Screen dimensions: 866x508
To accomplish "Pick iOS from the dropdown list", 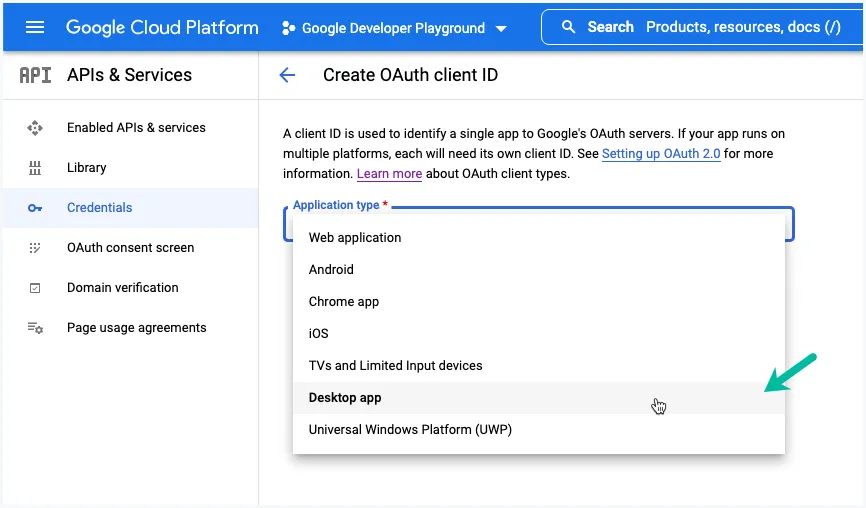I will tap(318, 334).
